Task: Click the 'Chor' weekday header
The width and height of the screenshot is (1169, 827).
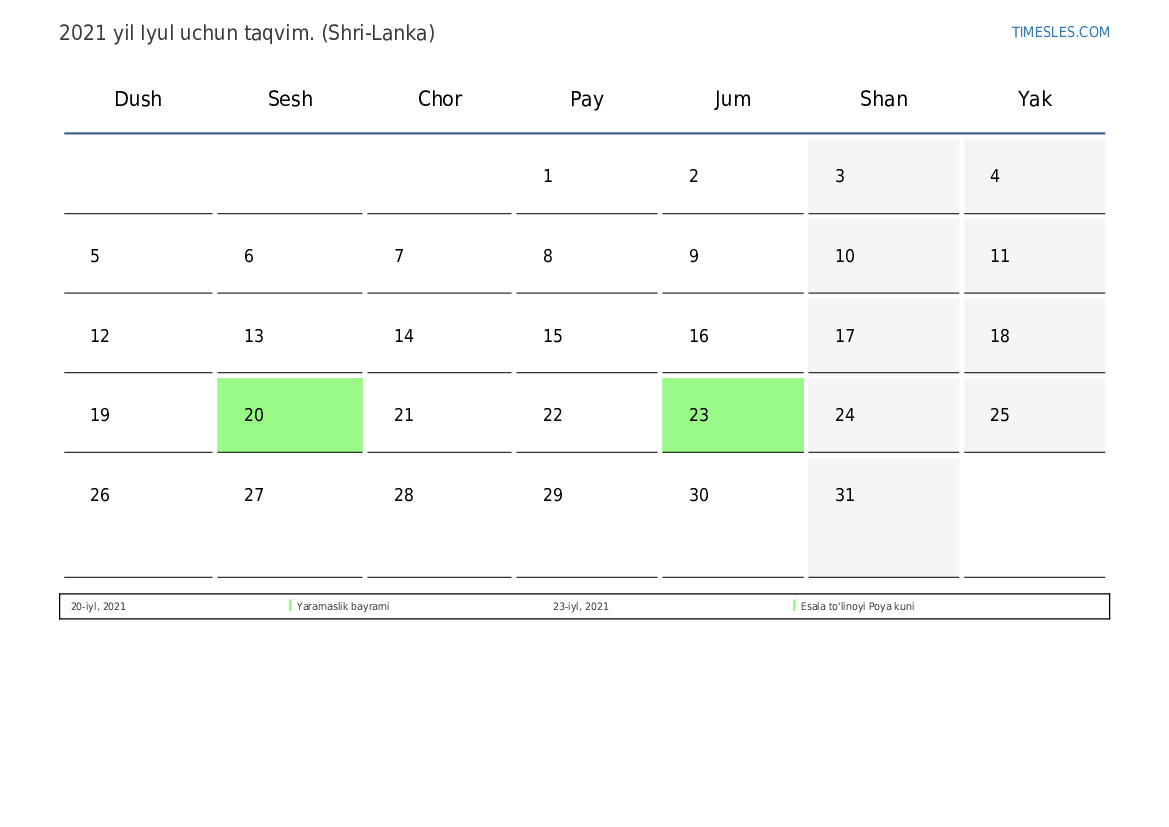Action: click(x=440, y=98)
